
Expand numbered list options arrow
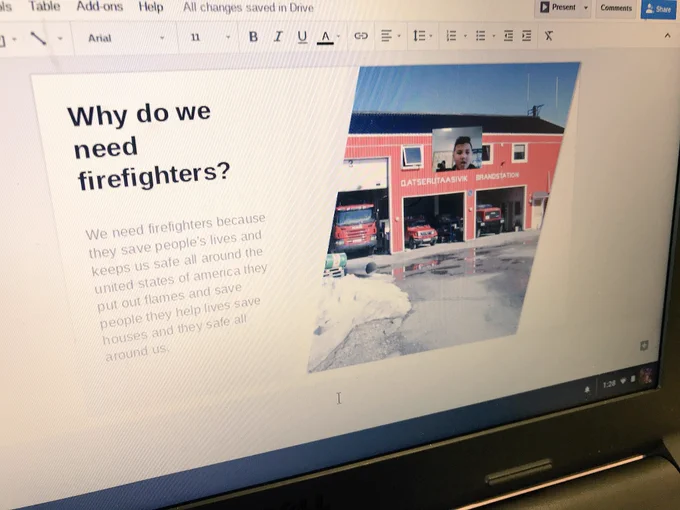pos(465,36)
